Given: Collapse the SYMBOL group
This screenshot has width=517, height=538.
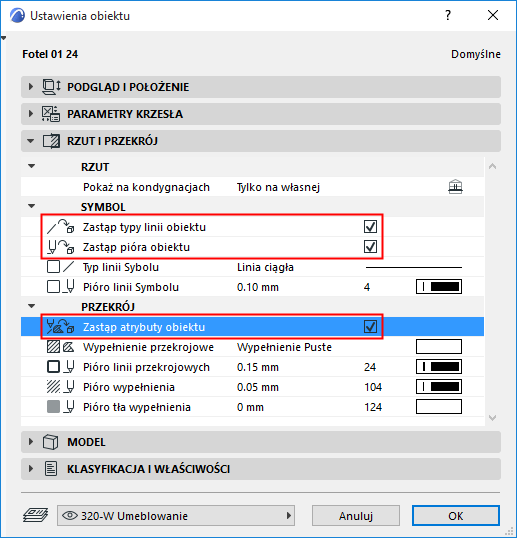Looking at the screenshot, I should 32,207.
